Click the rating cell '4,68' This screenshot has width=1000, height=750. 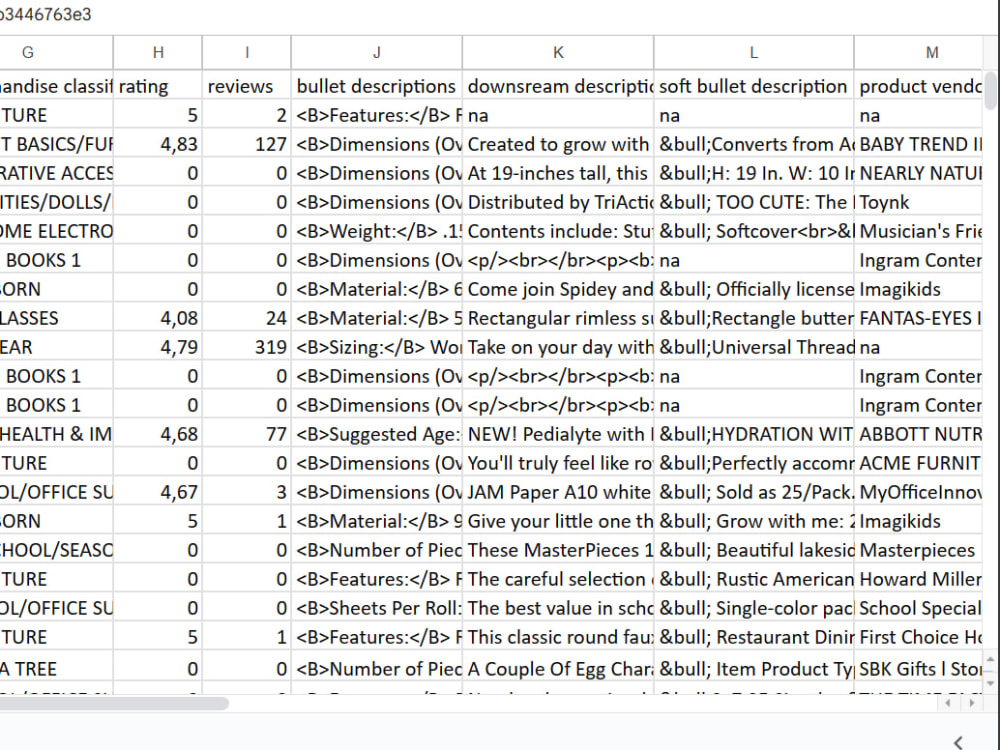(158, 434)
